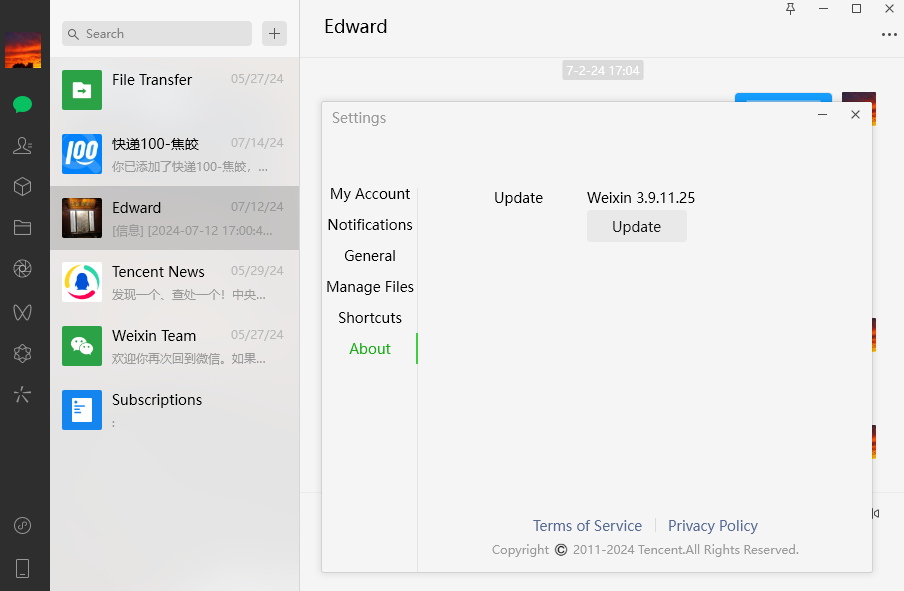
Task: Go to the Shortcuts settings tab
Action: [x=370, y=318]
